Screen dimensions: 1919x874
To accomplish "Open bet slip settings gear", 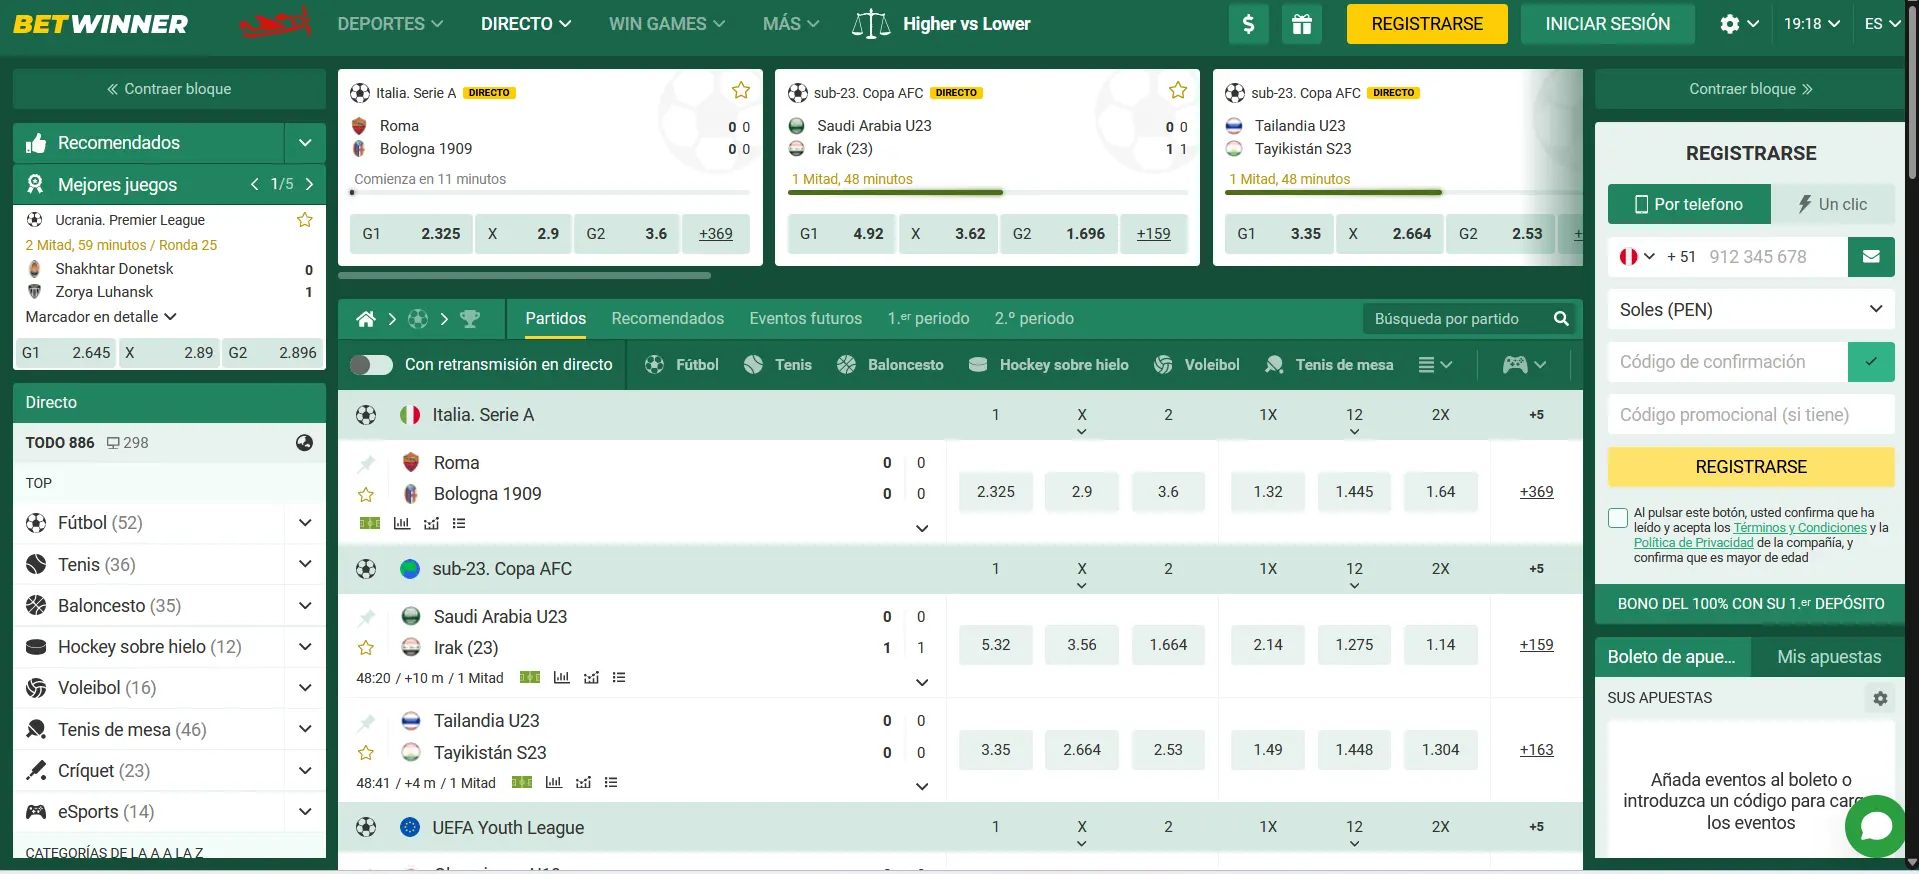I will pos(1880,698).
